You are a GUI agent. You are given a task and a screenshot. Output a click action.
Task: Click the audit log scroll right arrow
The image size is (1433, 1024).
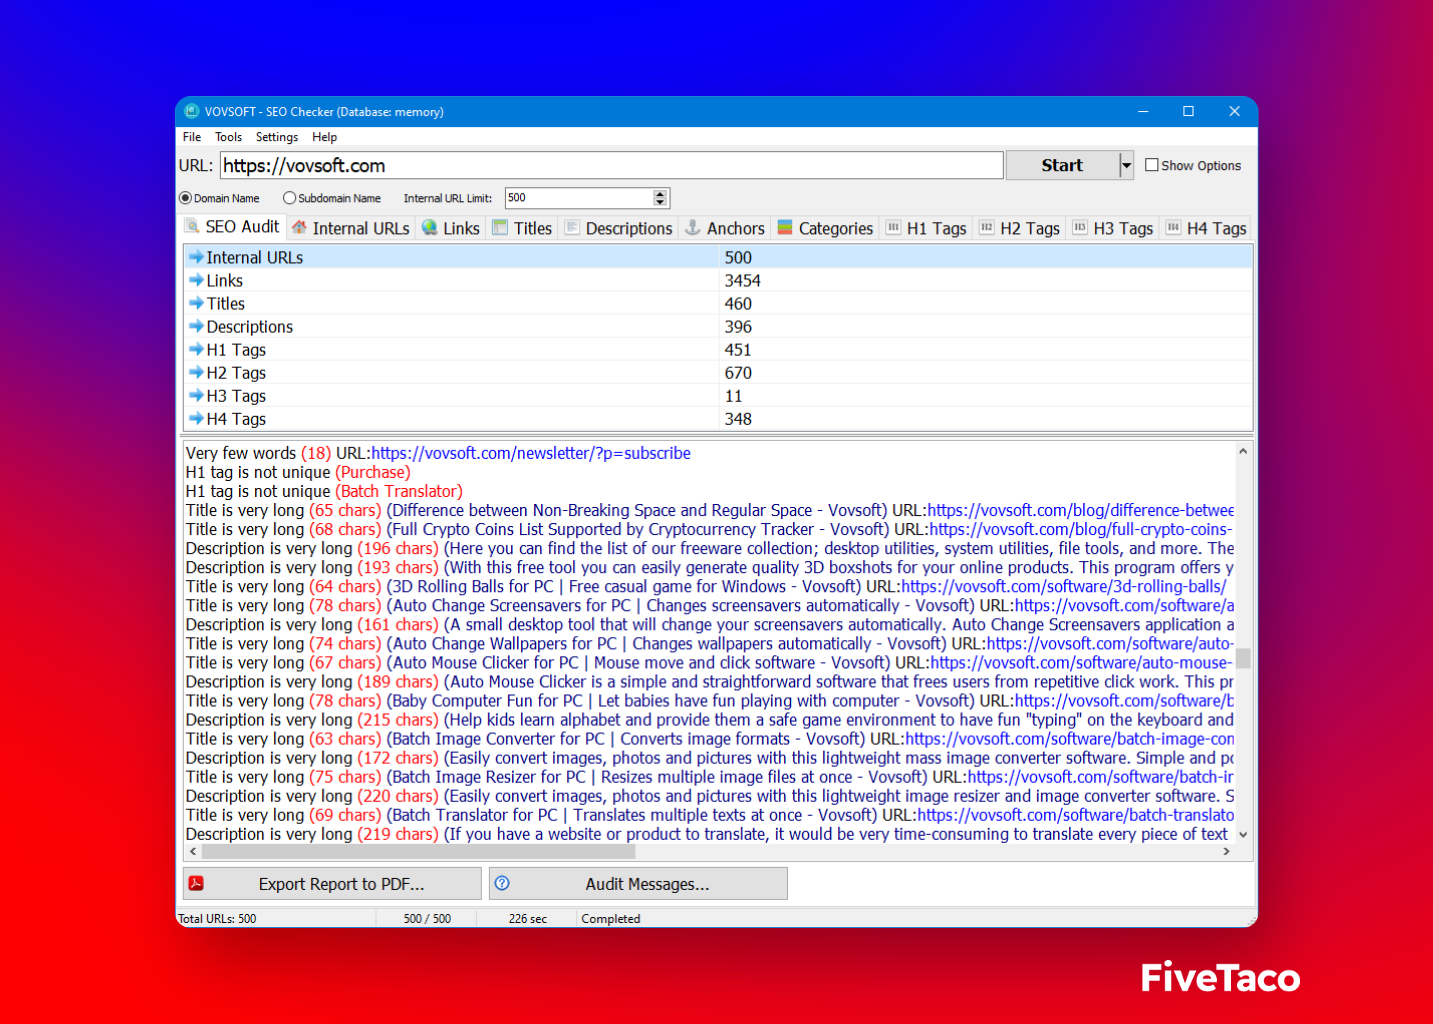[1227, 852]
